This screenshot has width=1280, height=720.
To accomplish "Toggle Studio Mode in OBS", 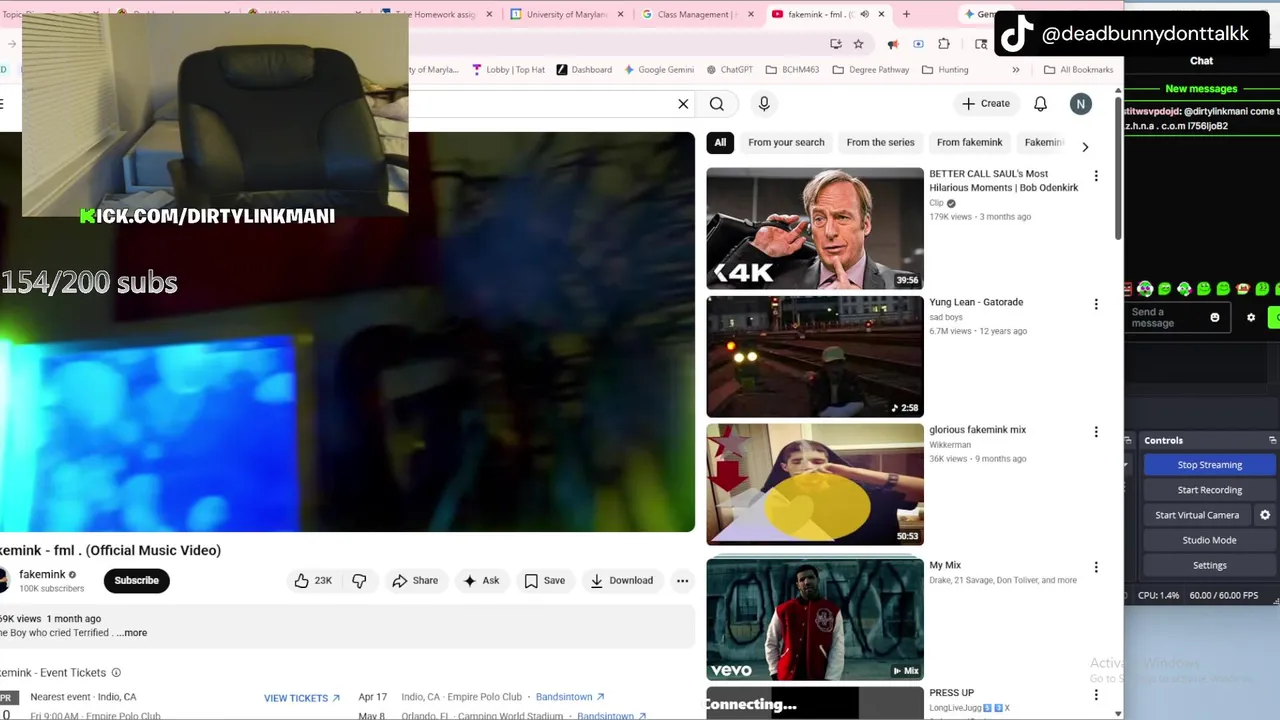I will (x=1209, y=540).
